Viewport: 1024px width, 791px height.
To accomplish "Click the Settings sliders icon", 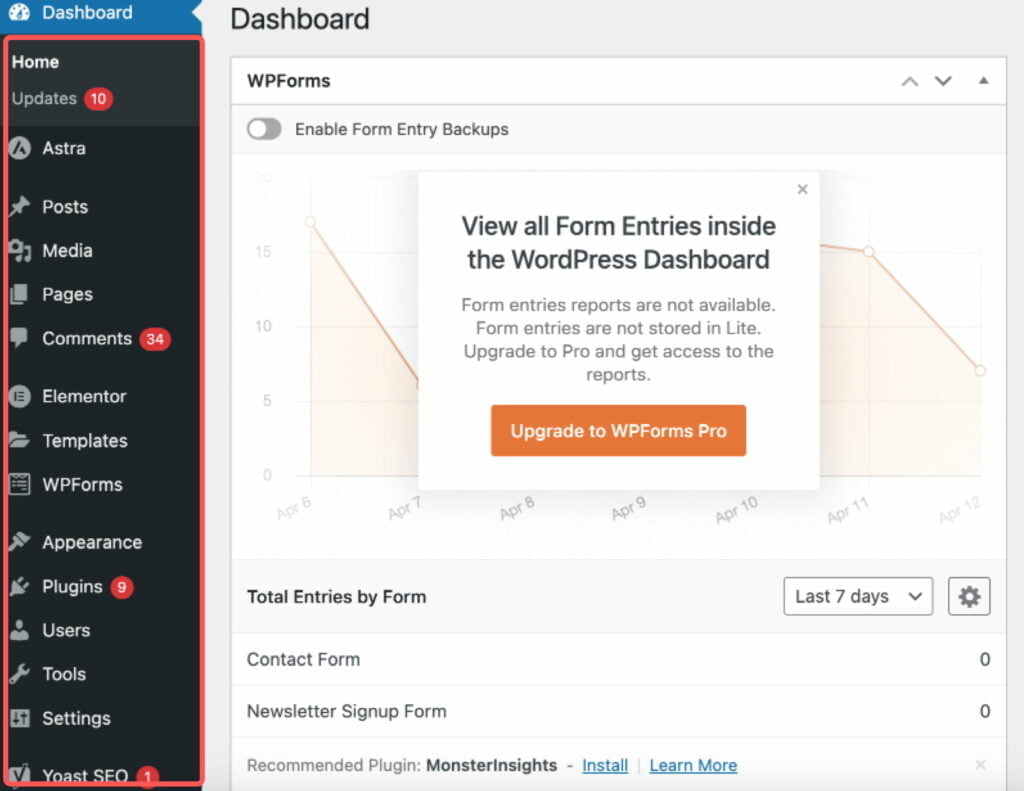I will tap(20, 718).
